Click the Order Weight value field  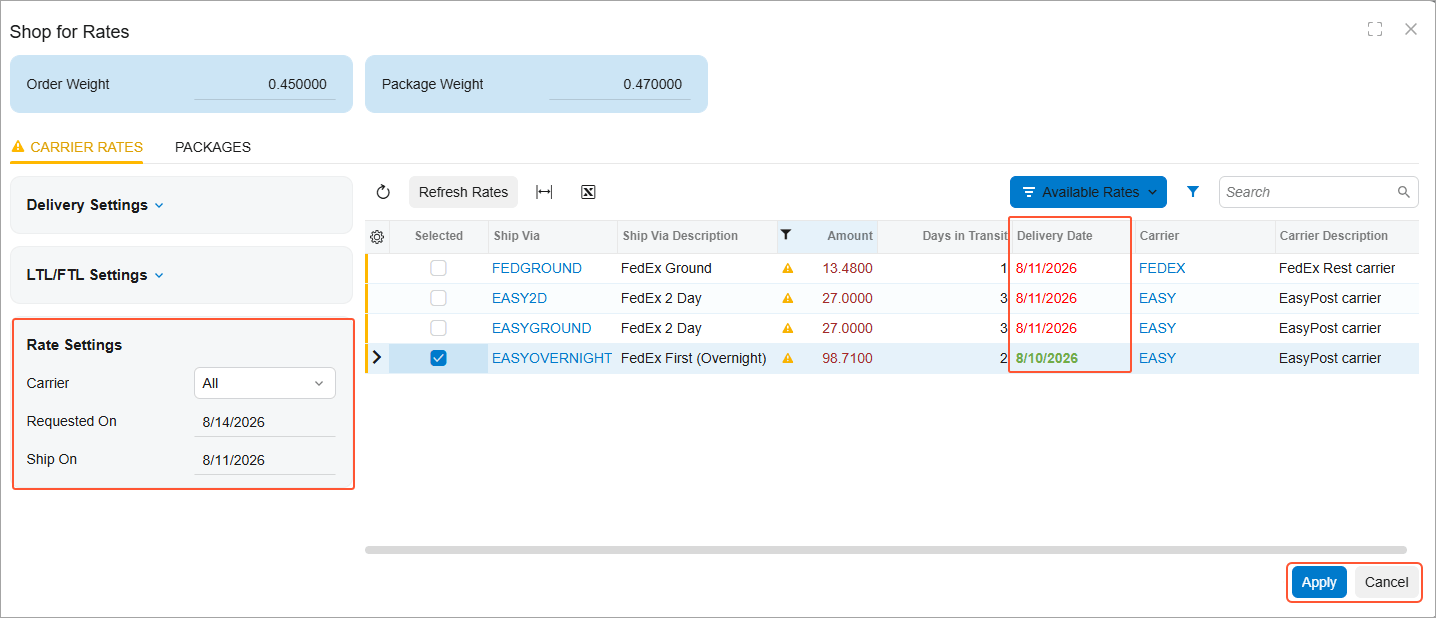265,85
